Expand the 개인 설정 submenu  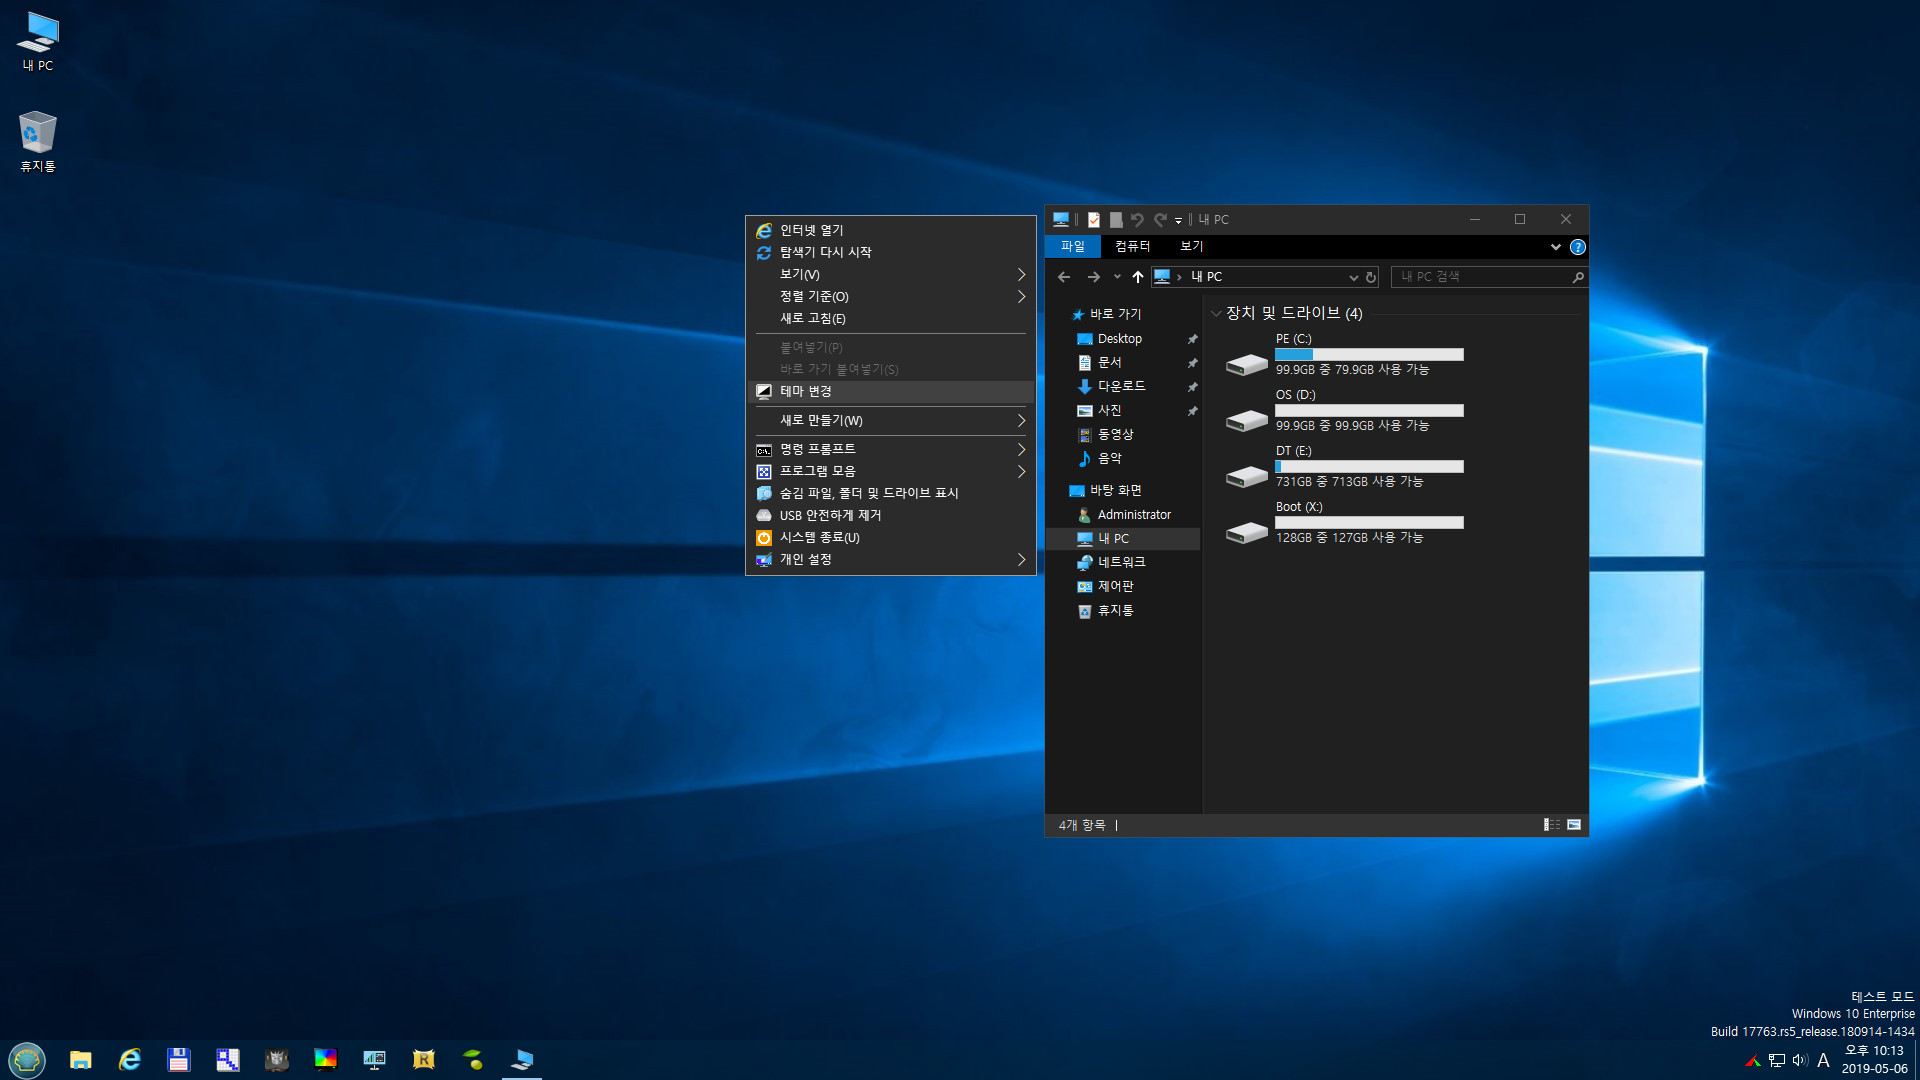tap(891, 559)
